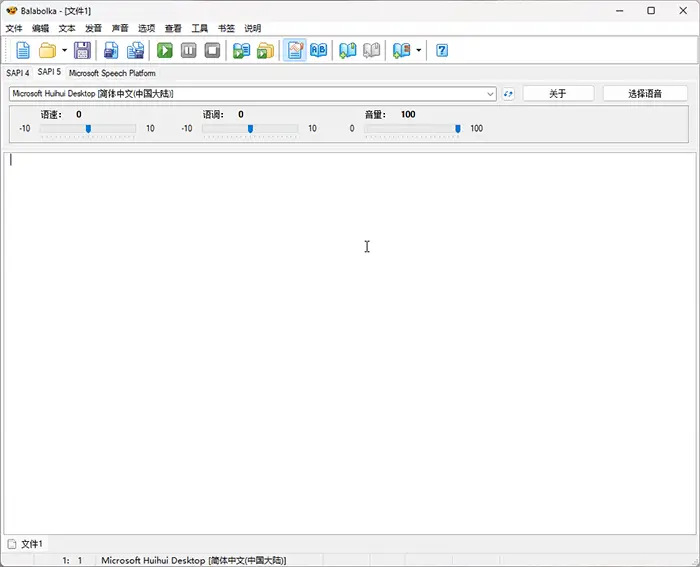Screen dimensions: 700x567
Task: Open the 选项 menu
Action: (146, 28)
